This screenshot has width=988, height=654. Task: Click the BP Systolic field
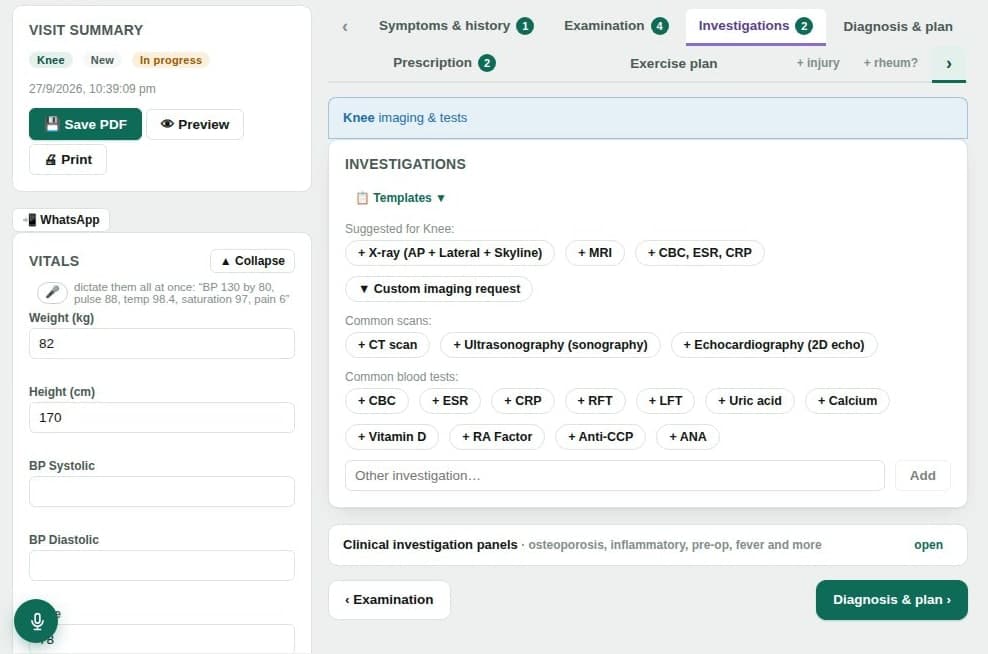point(161,491)
